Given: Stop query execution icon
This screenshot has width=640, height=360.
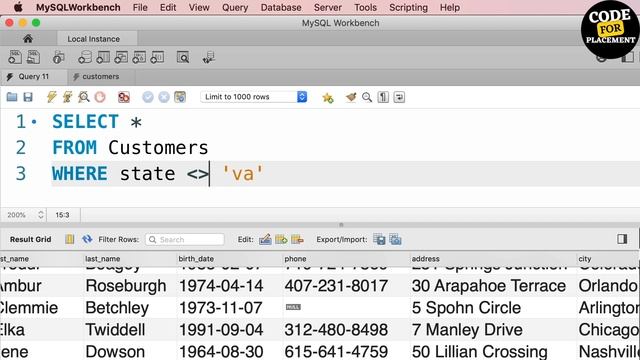Looking at the screenshot, I should 100,97.
